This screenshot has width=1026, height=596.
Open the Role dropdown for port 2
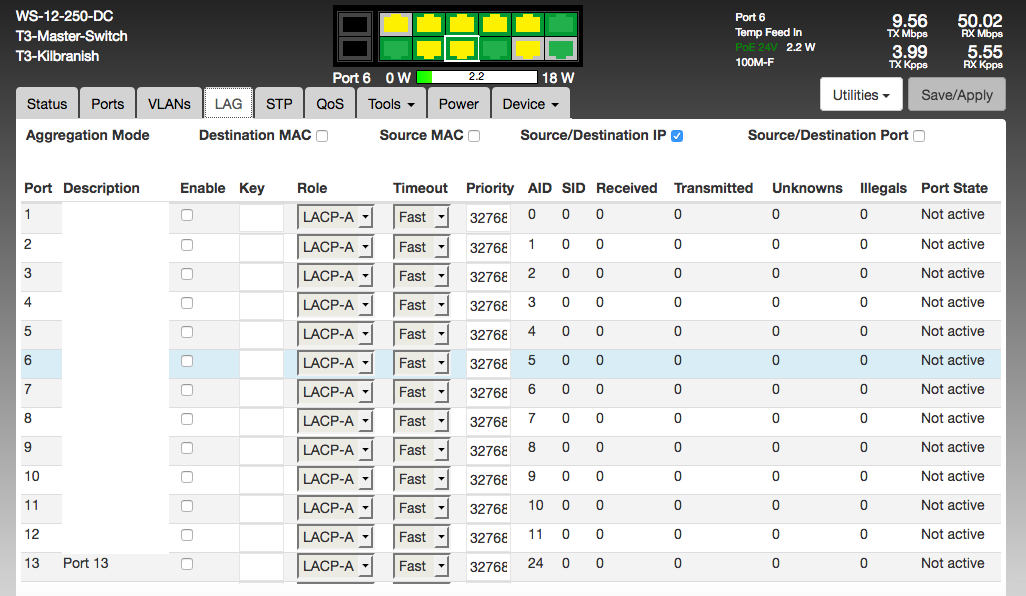(x=335, y=247)
